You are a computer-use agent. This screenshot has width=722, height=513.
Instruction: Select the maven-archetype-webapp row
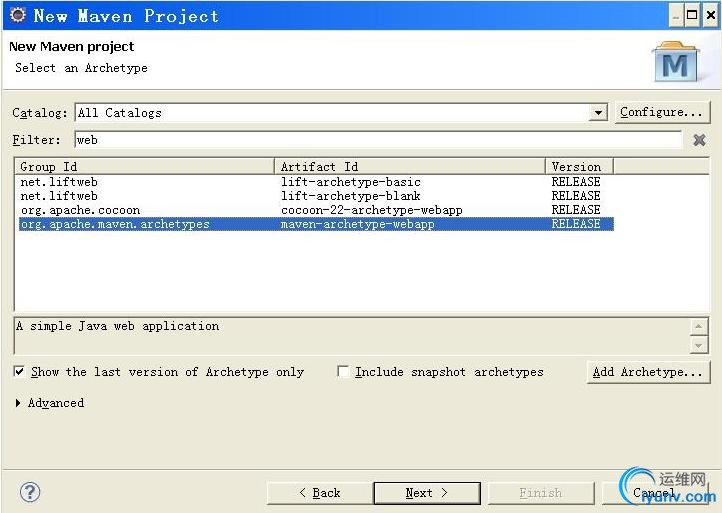(316, 224)
